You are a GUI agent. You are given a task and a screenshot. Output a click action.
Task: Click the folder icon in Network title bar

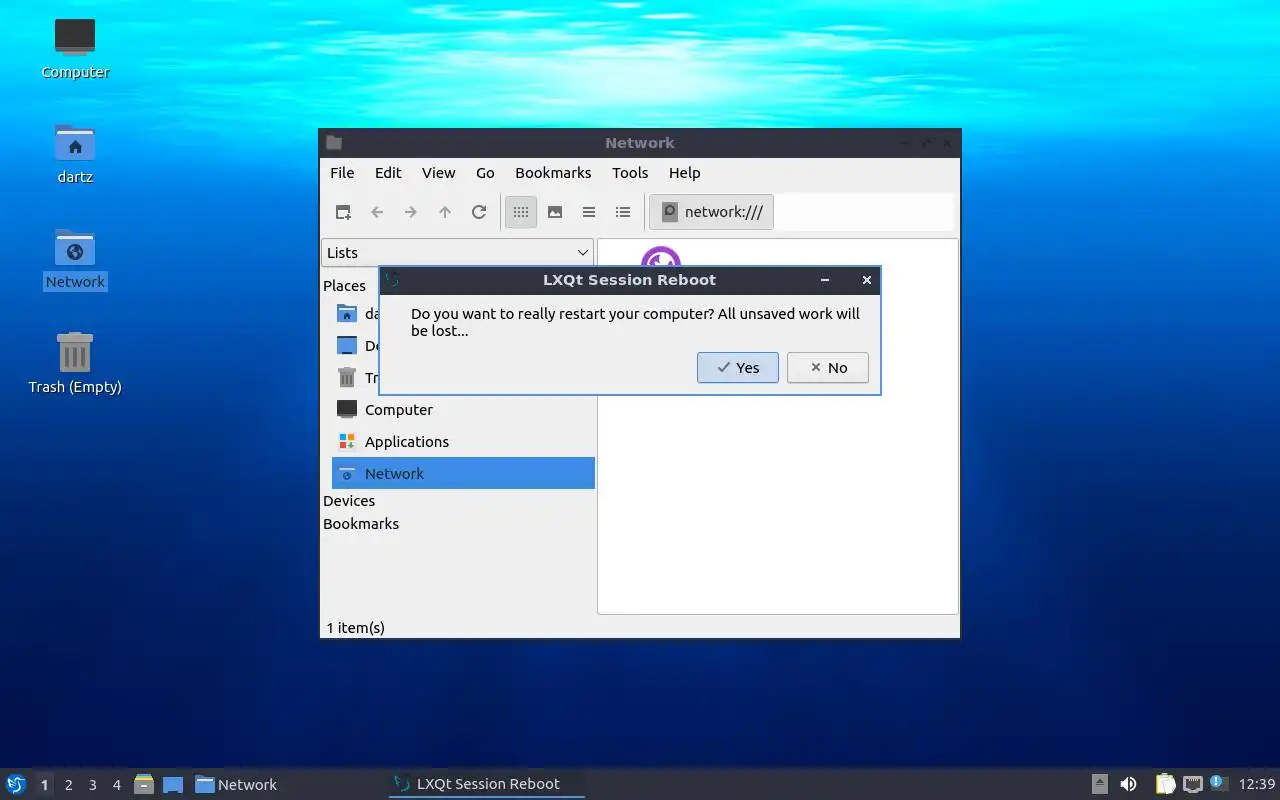pyautogui.click(x=334, y=143)
